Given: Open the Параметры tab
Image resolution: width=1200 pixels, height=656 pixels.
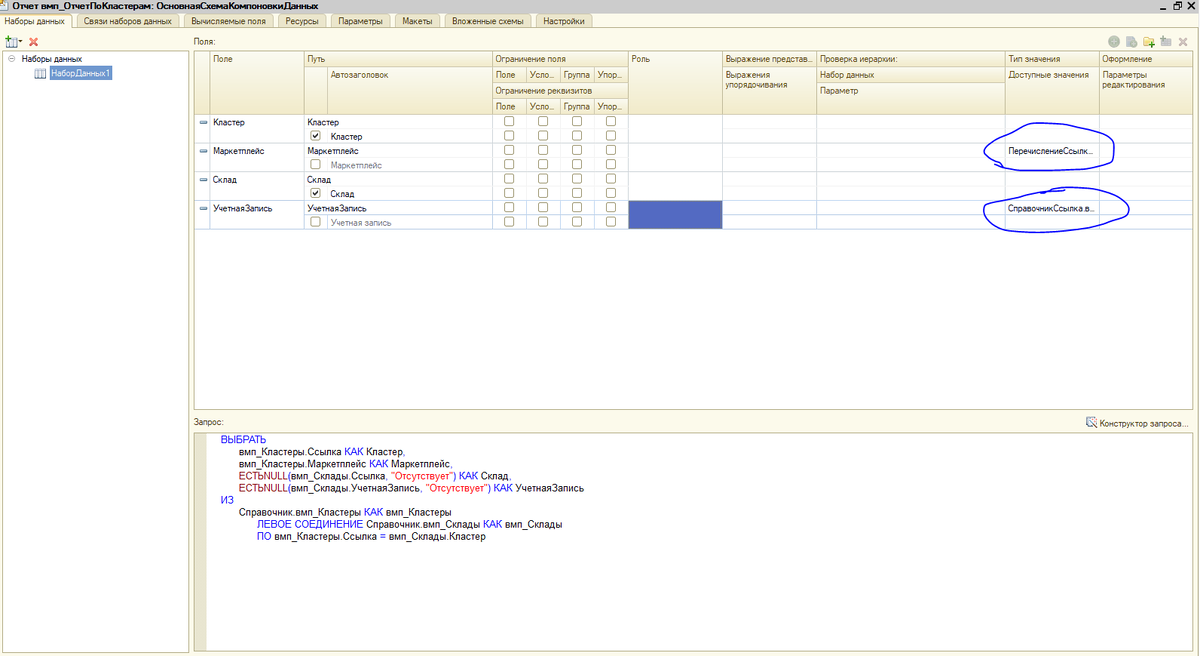Looking at the screenshot, I should point(359,21).
